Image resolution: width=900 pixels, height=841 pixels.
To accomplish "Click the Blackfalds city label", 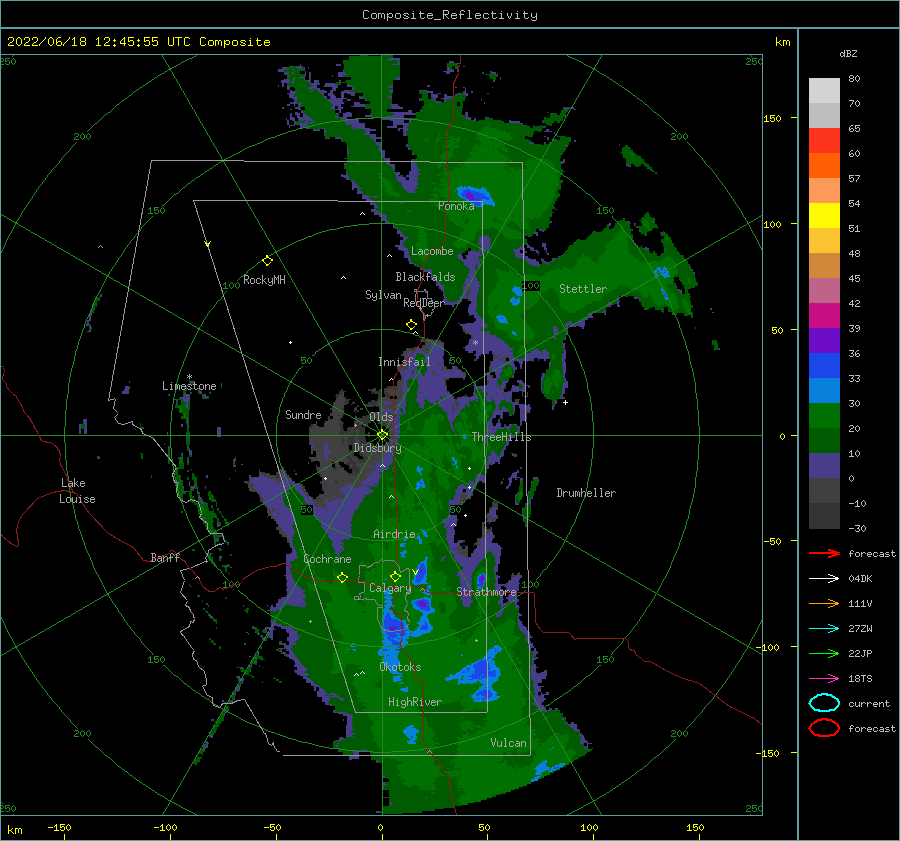I will [425, 277].
